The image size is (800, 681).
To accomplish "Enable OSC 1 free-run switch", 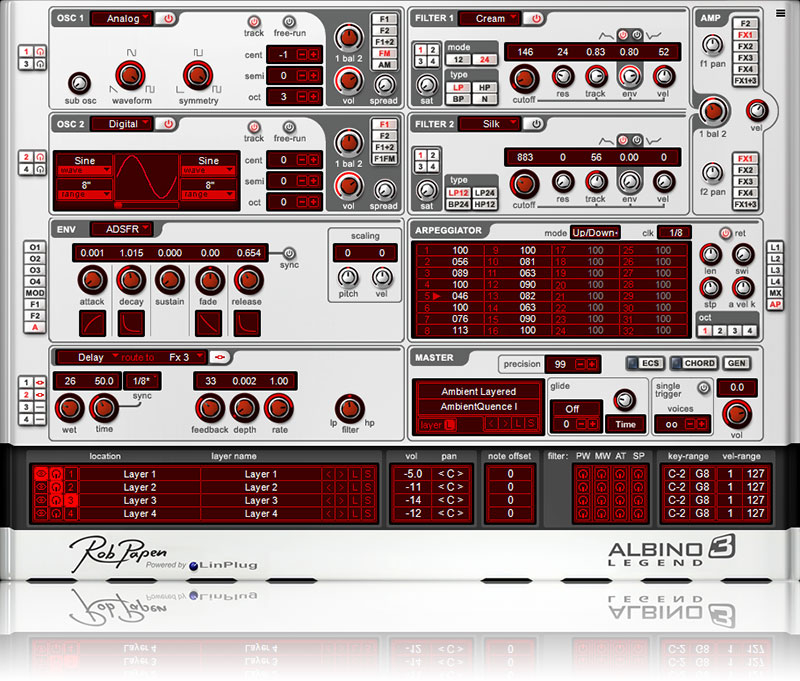I will [x=290, y=21].
